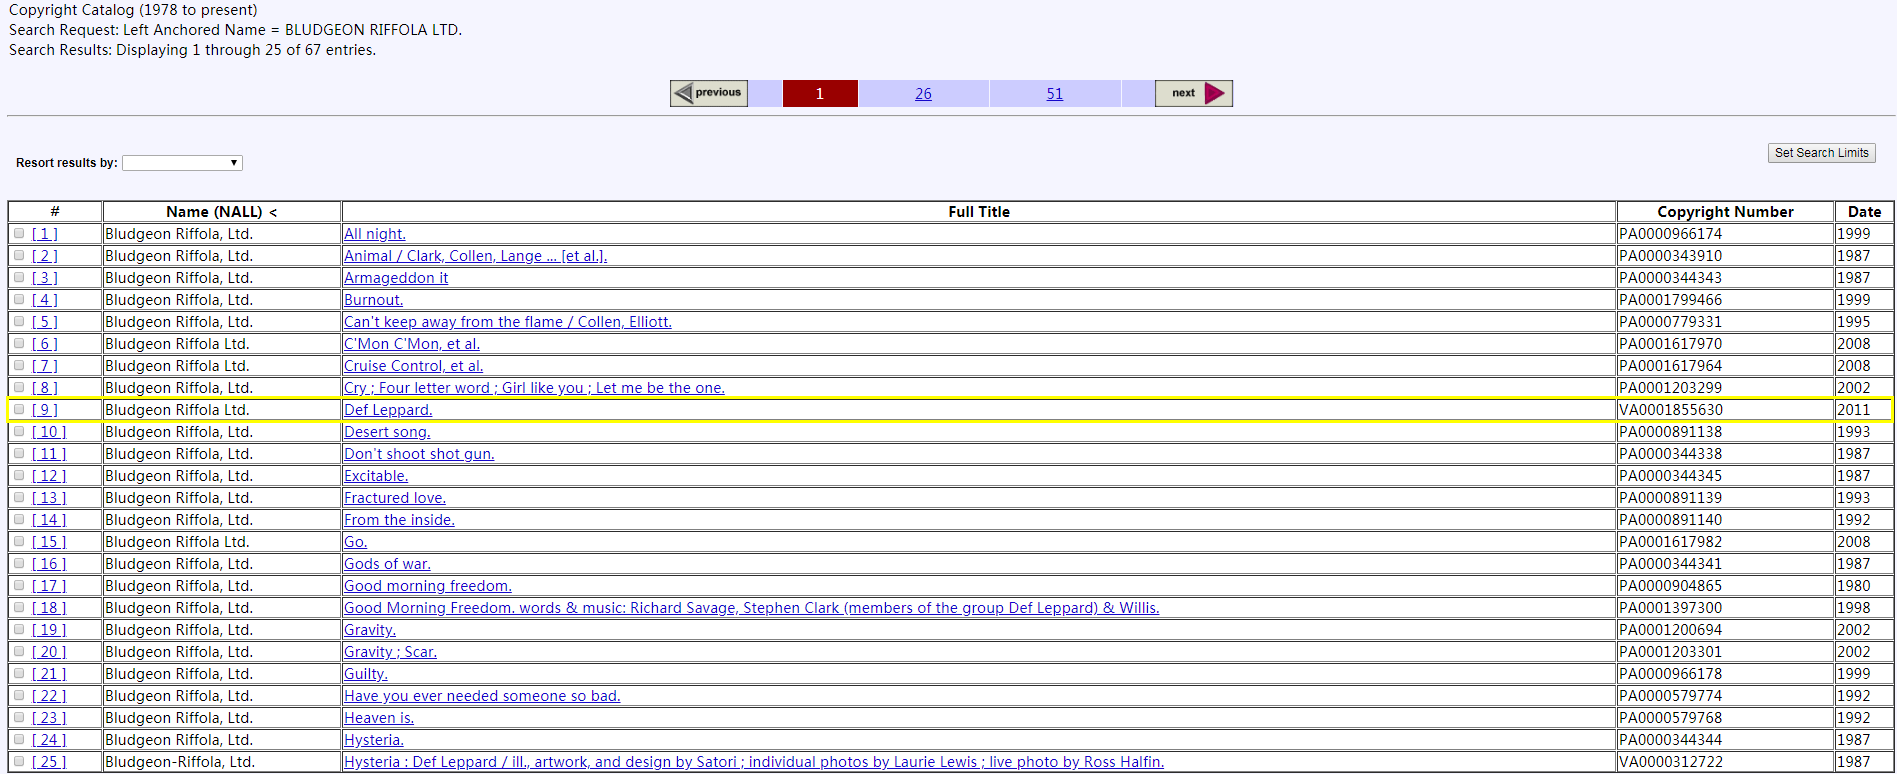1897x774 pixels.
Task: Check the box for entry 3 Armageddon it
Action: click(19, 277)
